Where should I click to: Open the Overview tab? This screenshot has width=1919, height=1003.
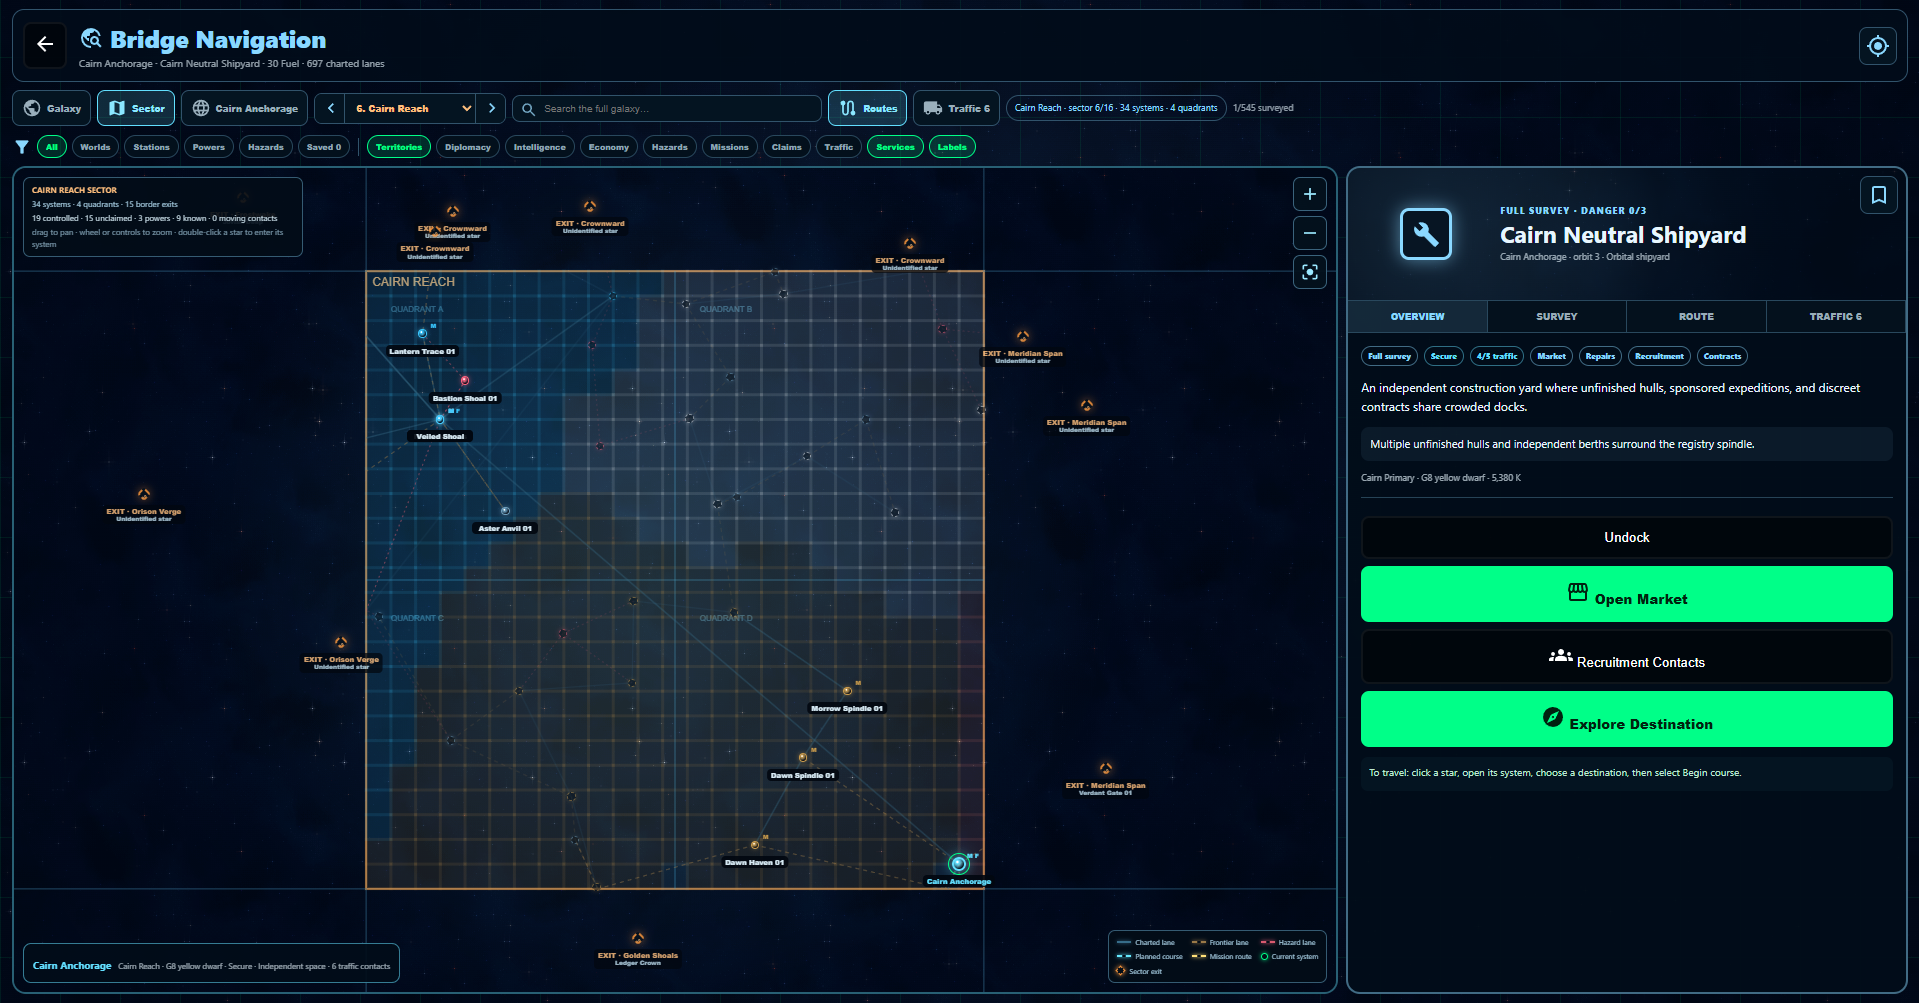[x=1417, y=317]
